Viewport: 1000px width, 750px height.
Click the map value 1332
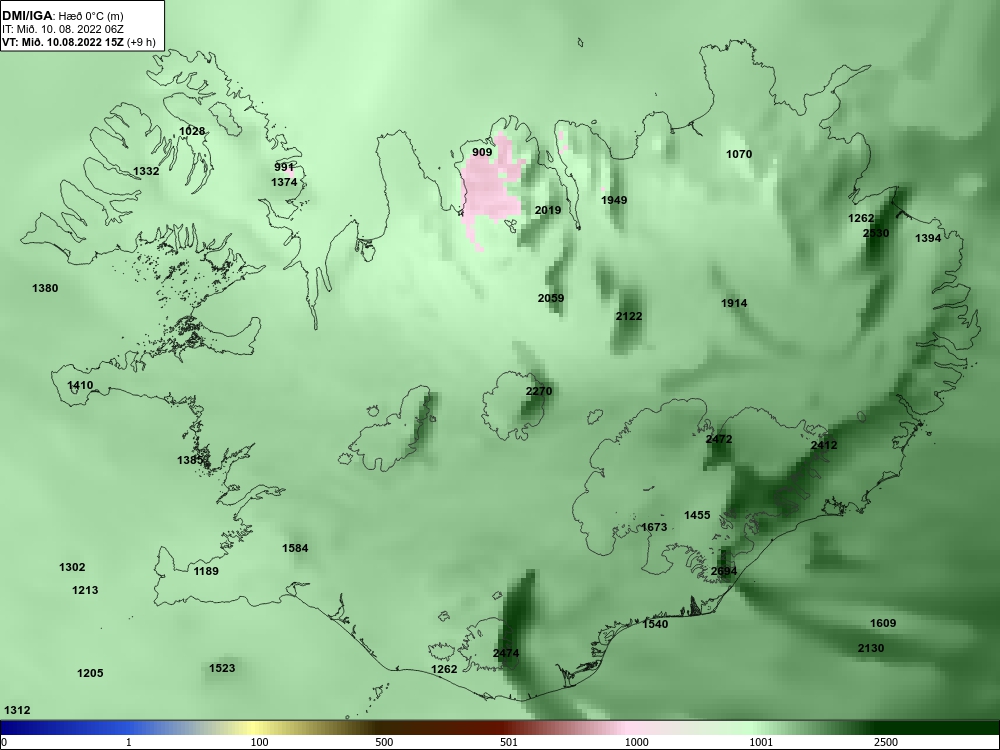tap(146, 171)
